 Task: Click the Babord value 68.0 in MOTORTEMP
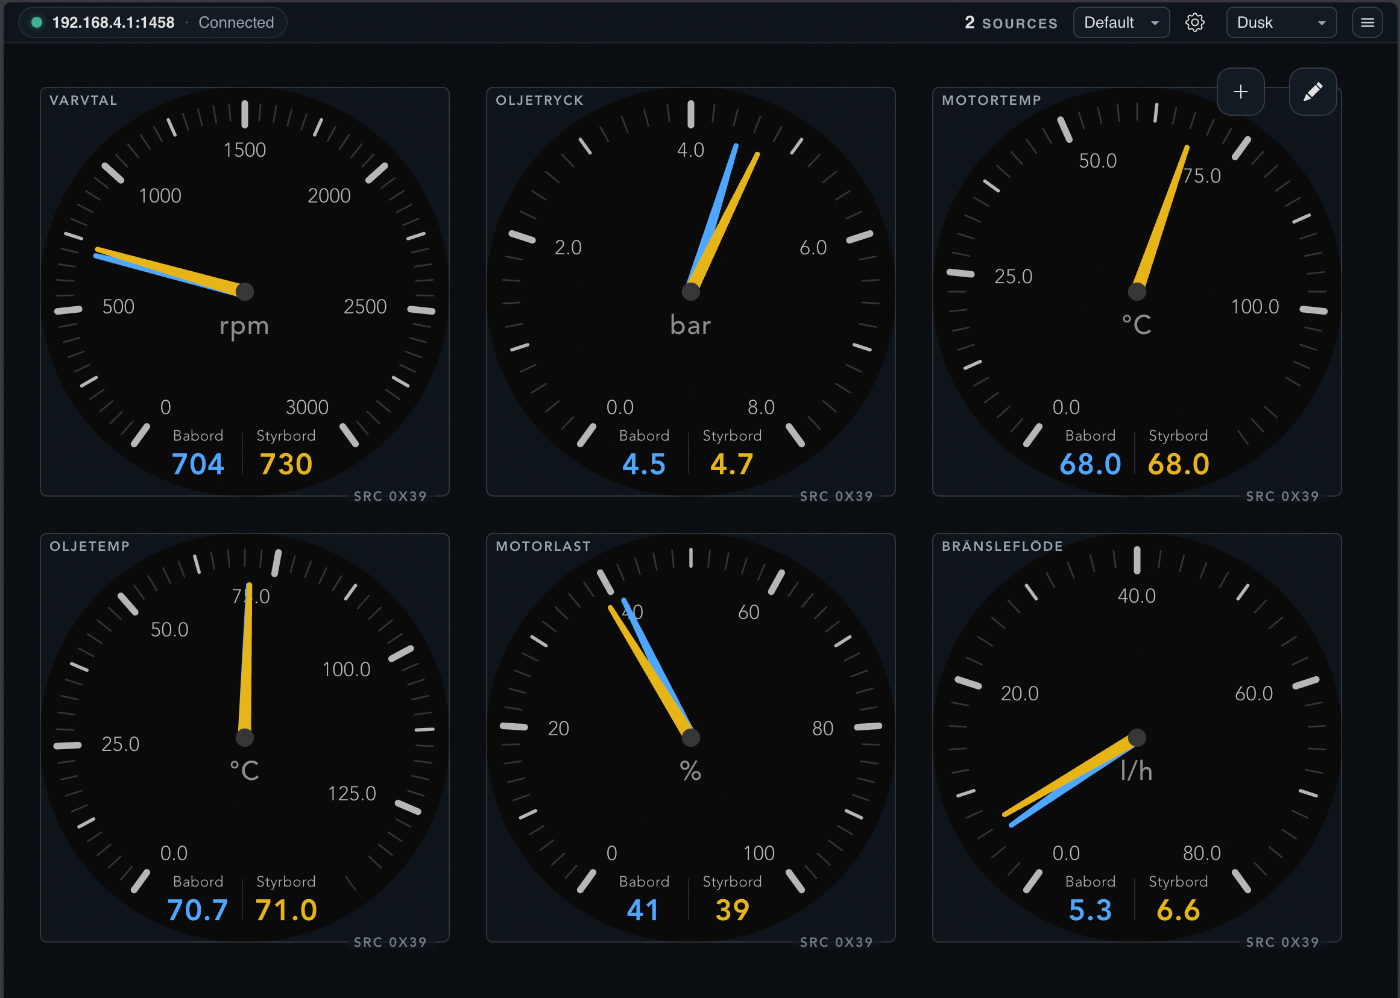click(1090, 464)
